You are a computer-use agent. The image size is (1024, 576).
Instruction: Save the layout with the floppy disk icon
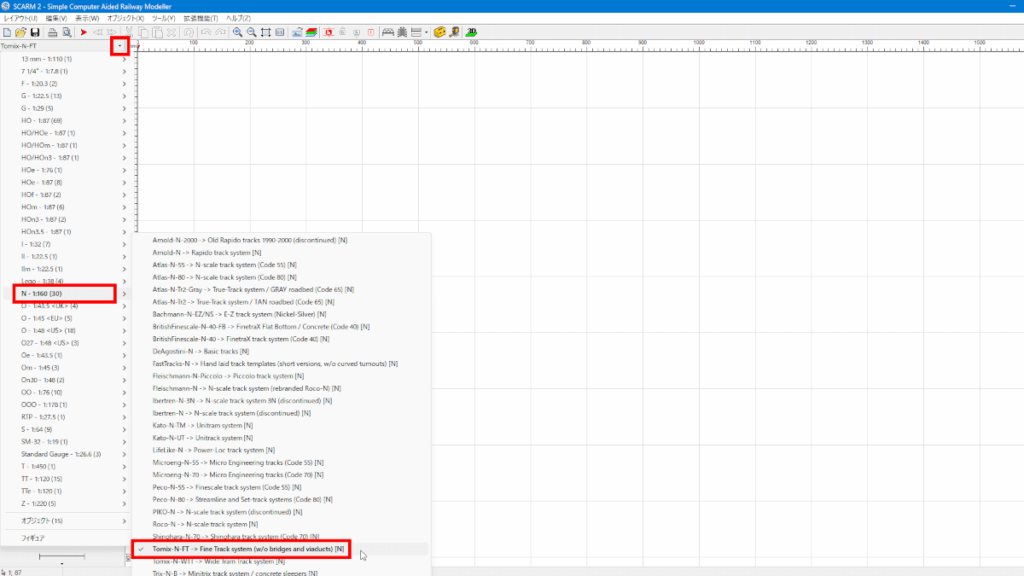(35, 32)
